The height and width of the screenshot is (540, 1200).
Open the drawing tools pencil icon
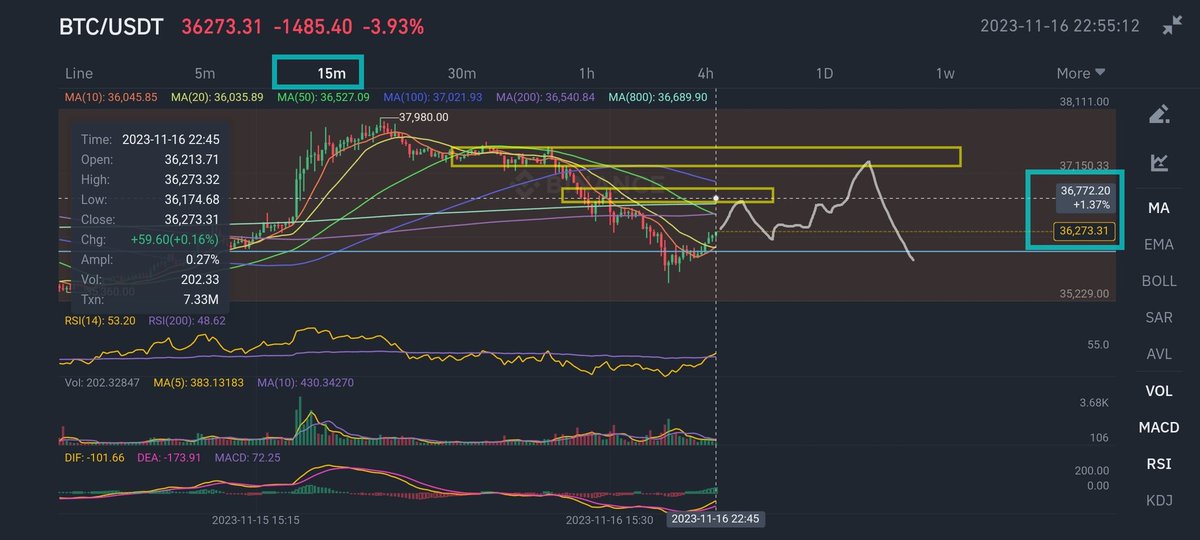tap(1159, 114)
